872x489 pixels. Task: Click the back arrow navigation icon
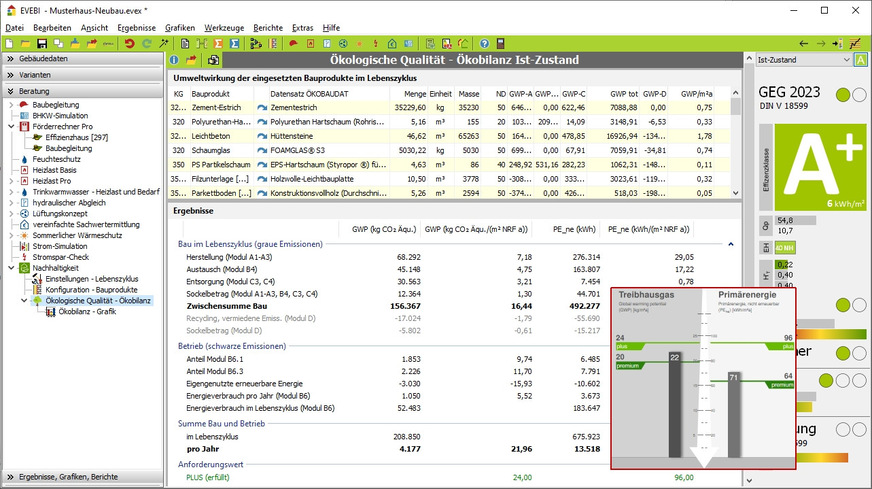point(806,44)
